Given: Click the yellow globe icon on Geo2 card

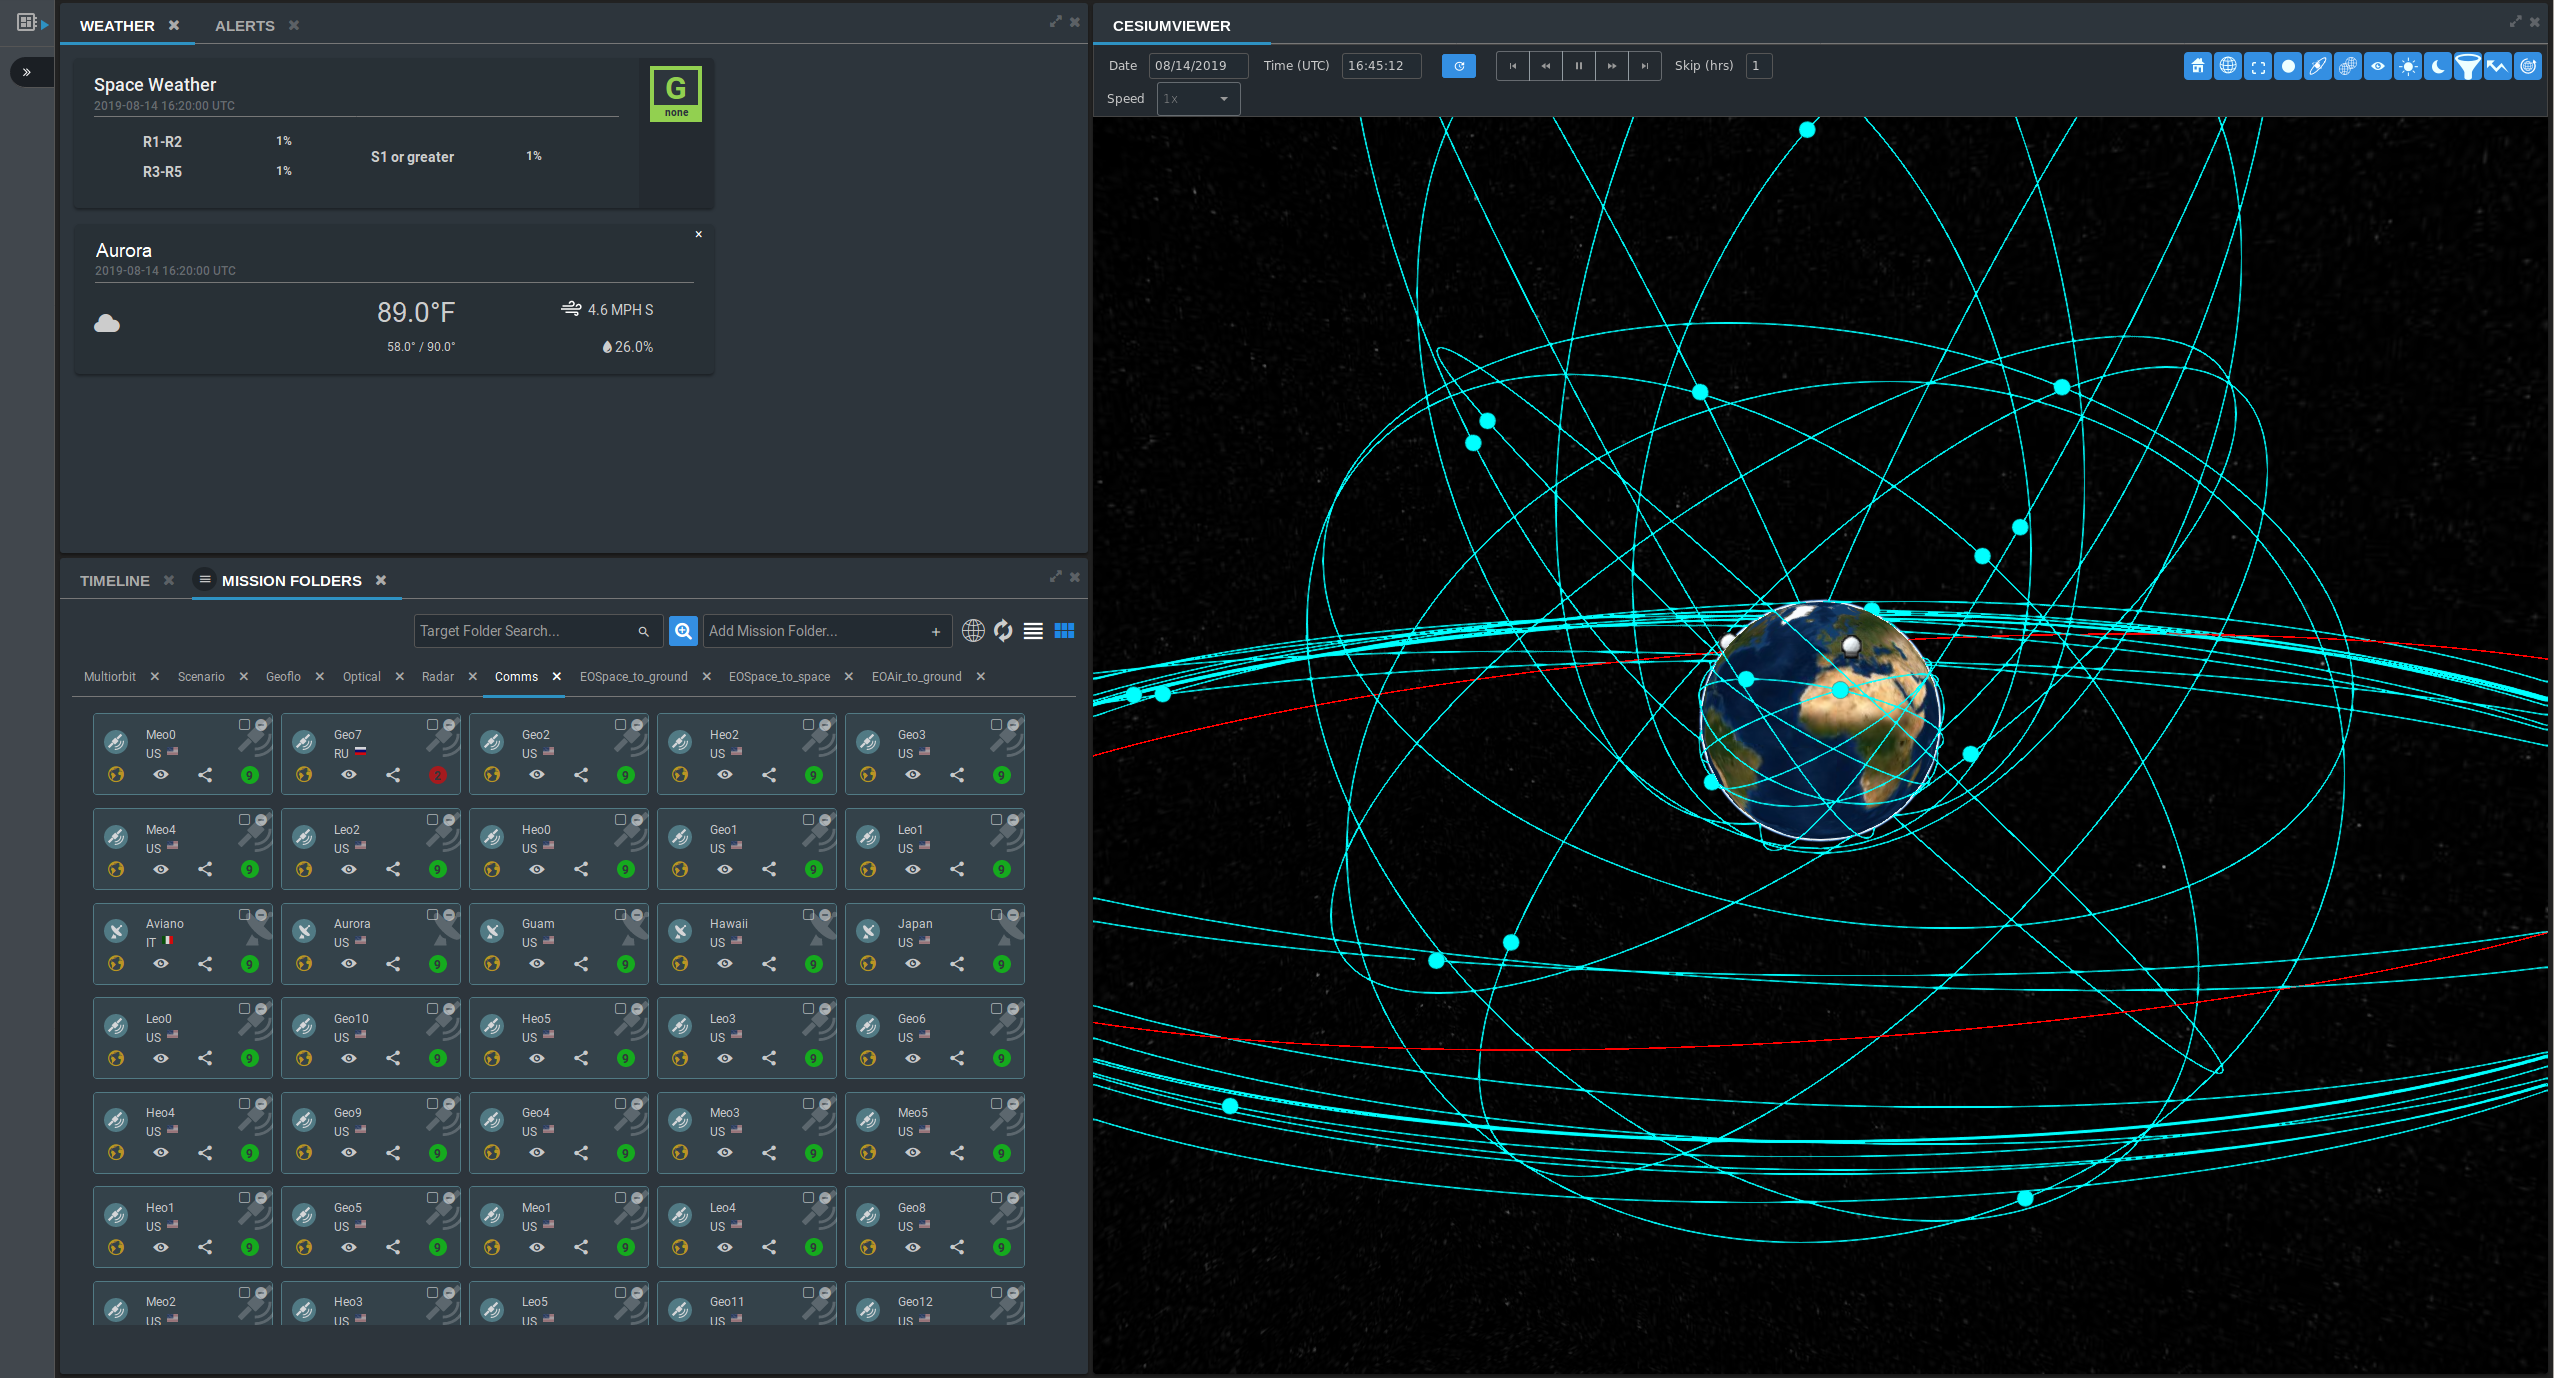Looking at the screenshot, I should 492,775.
